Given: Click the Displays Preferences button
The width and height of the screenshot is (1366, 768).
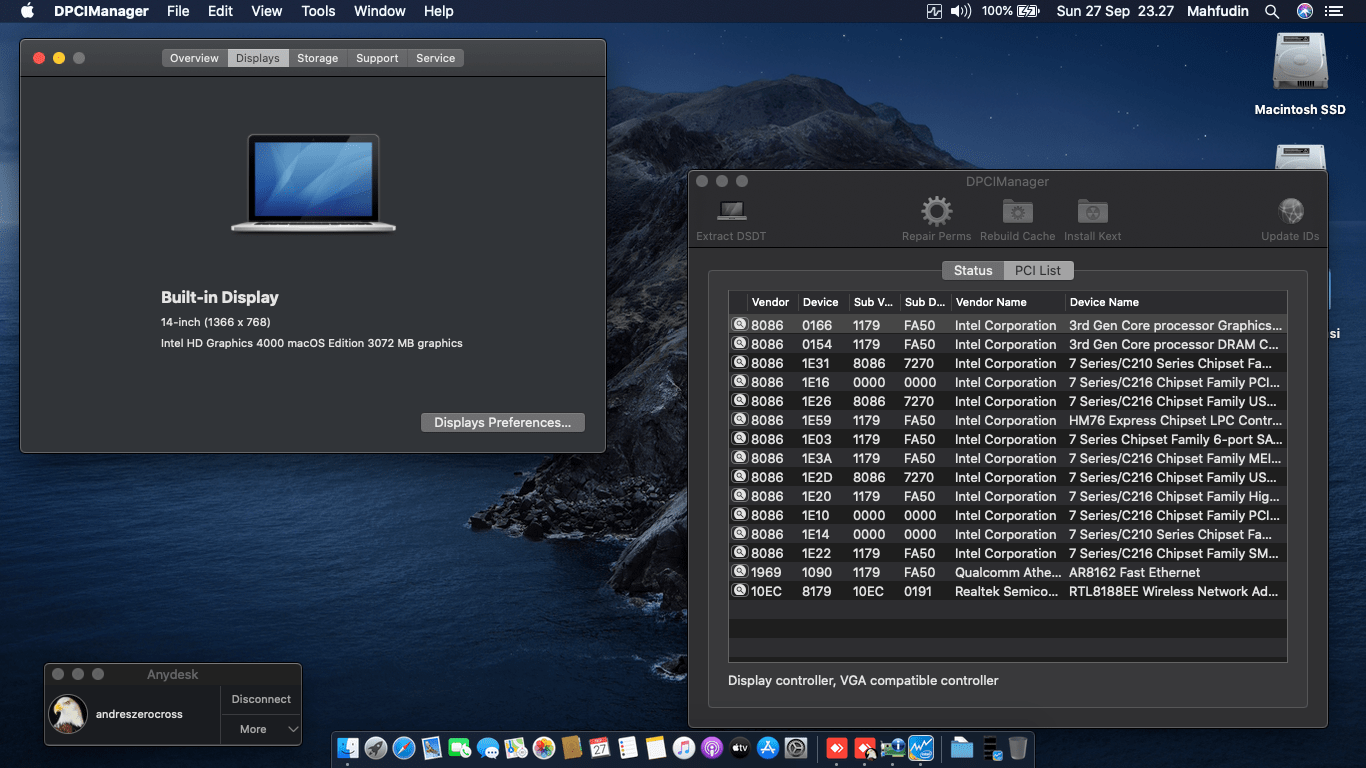Looking at the screenshot, I should (502, 423).
